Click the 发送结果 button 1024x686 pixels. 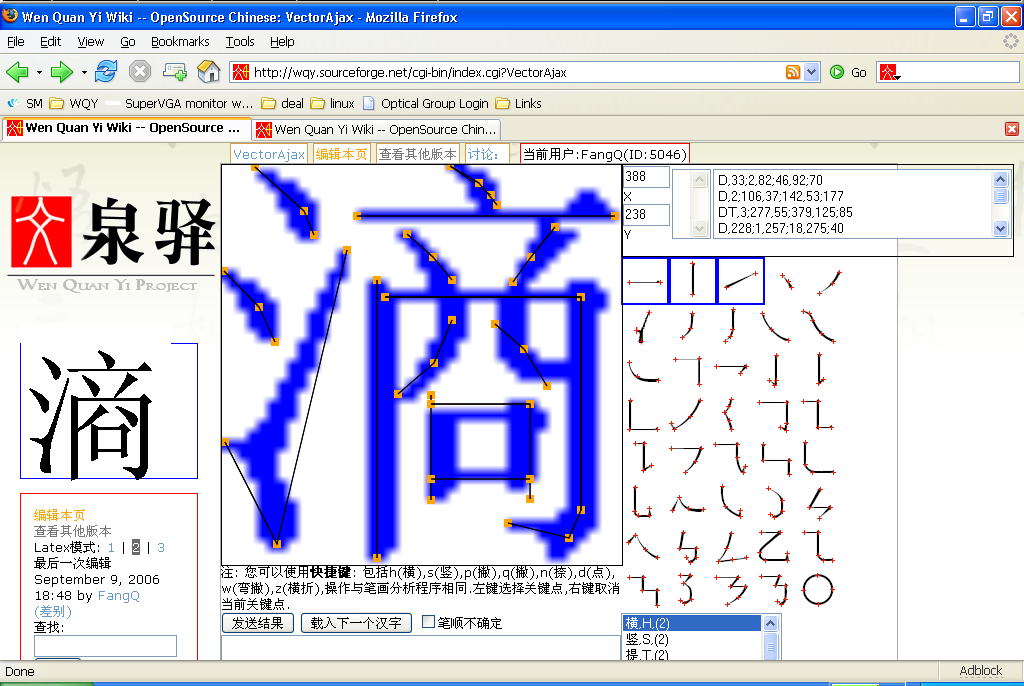[258, 623]
